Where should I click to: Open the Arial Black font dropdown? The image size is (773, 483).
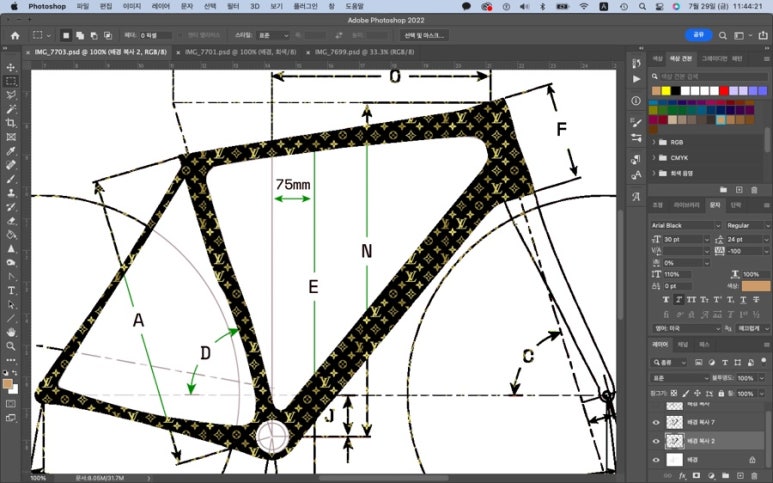click(x=717, y=225)
